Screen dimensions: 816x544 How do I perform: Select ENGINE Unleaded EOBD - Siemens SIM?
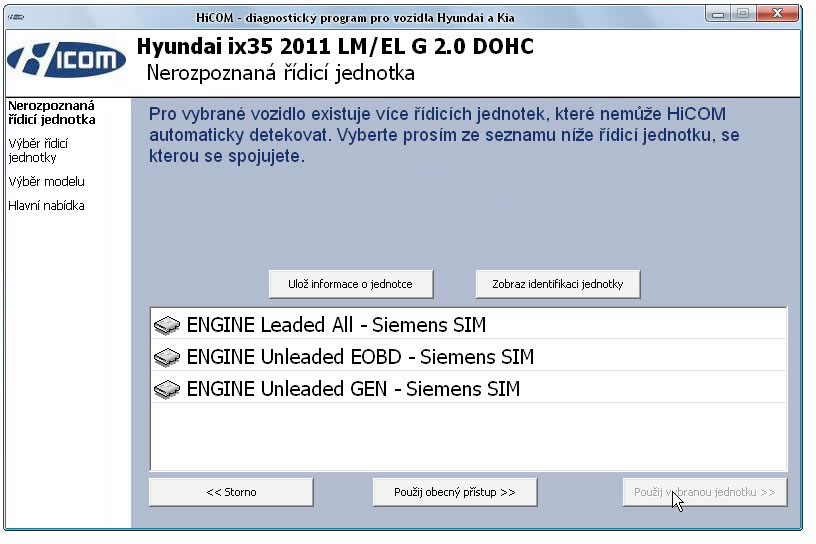point(468,357)
